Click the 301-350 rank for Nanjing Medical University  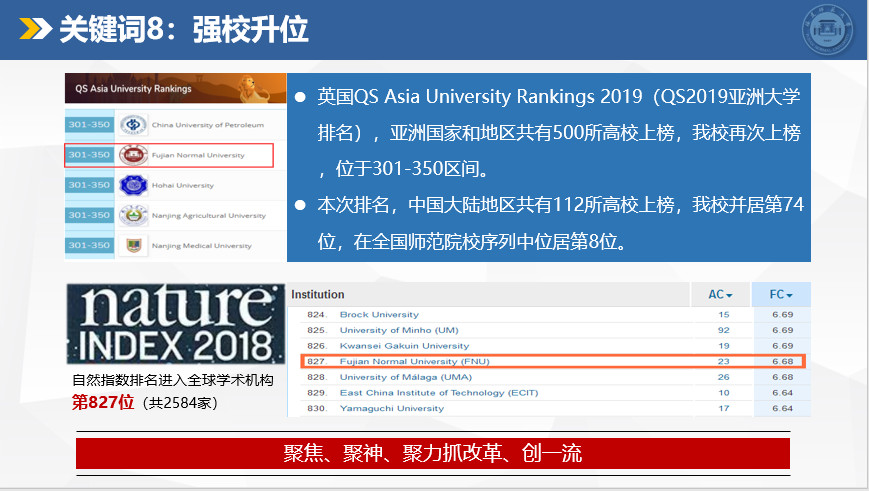[x=89, y=245]
